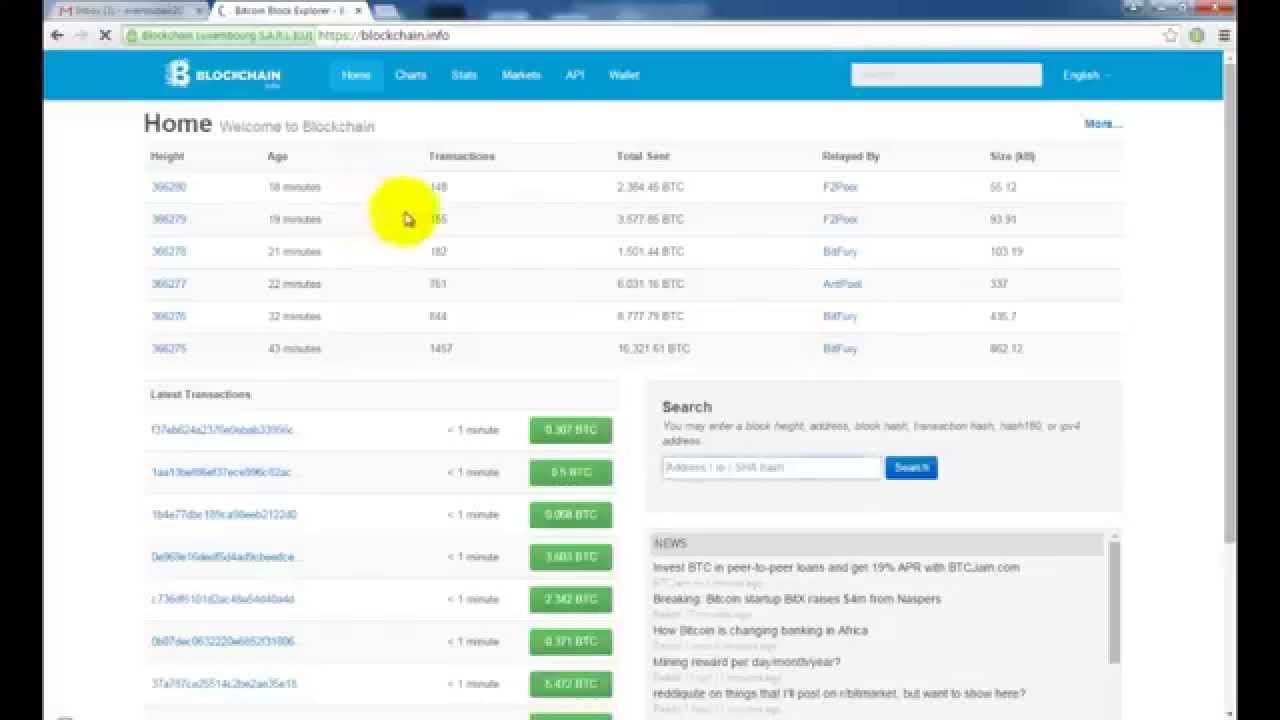
Task: Open news: Bitcoin startup BitX raises $4m
Action: [x=797, y=599]
